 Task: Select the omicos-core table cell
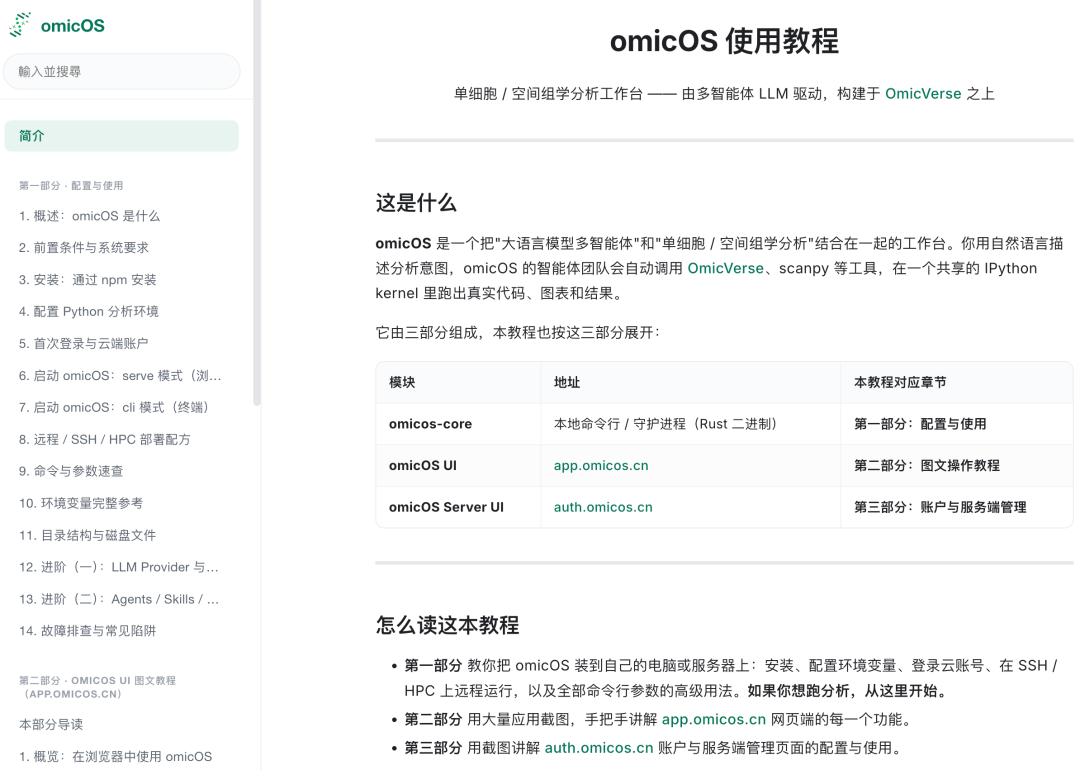click(x=459, y=424)
